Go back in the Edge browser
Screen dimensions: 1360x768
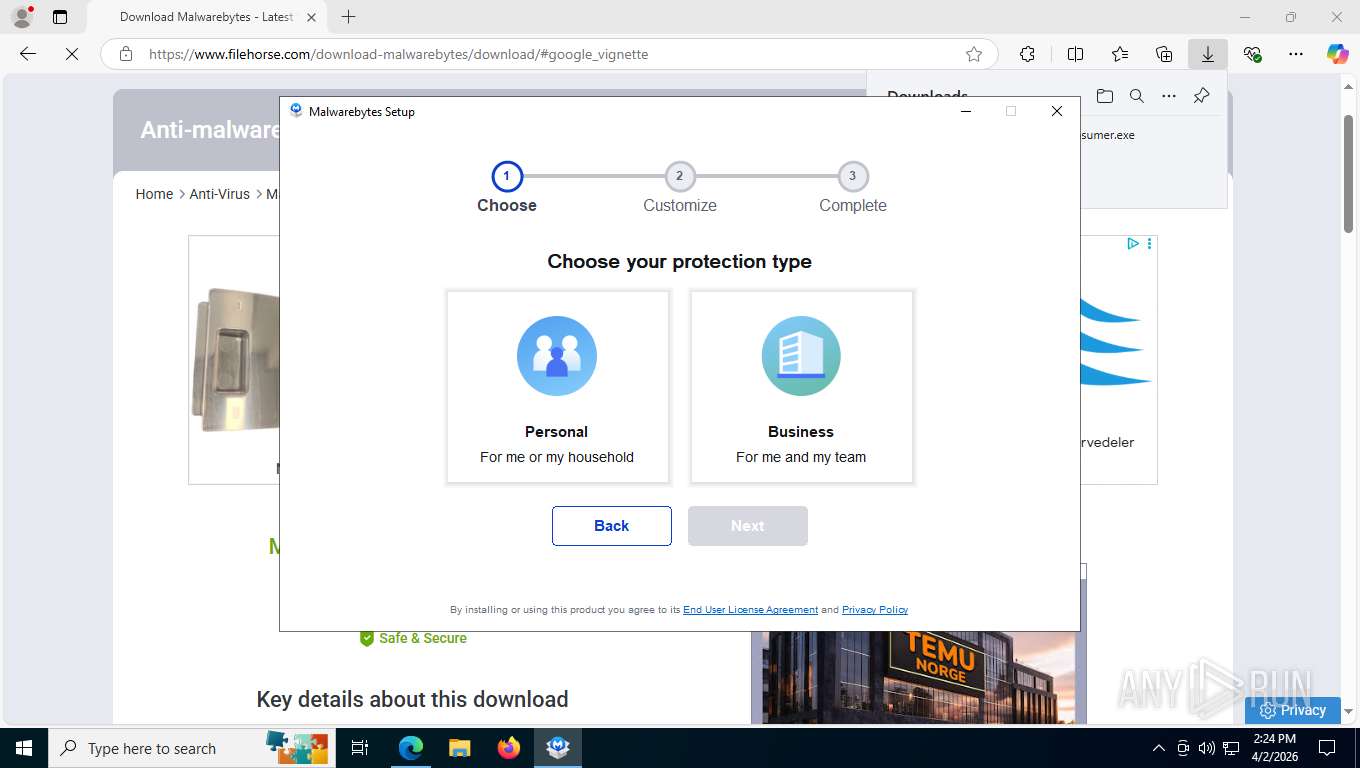pyautogui.click(x=28, y=54)
